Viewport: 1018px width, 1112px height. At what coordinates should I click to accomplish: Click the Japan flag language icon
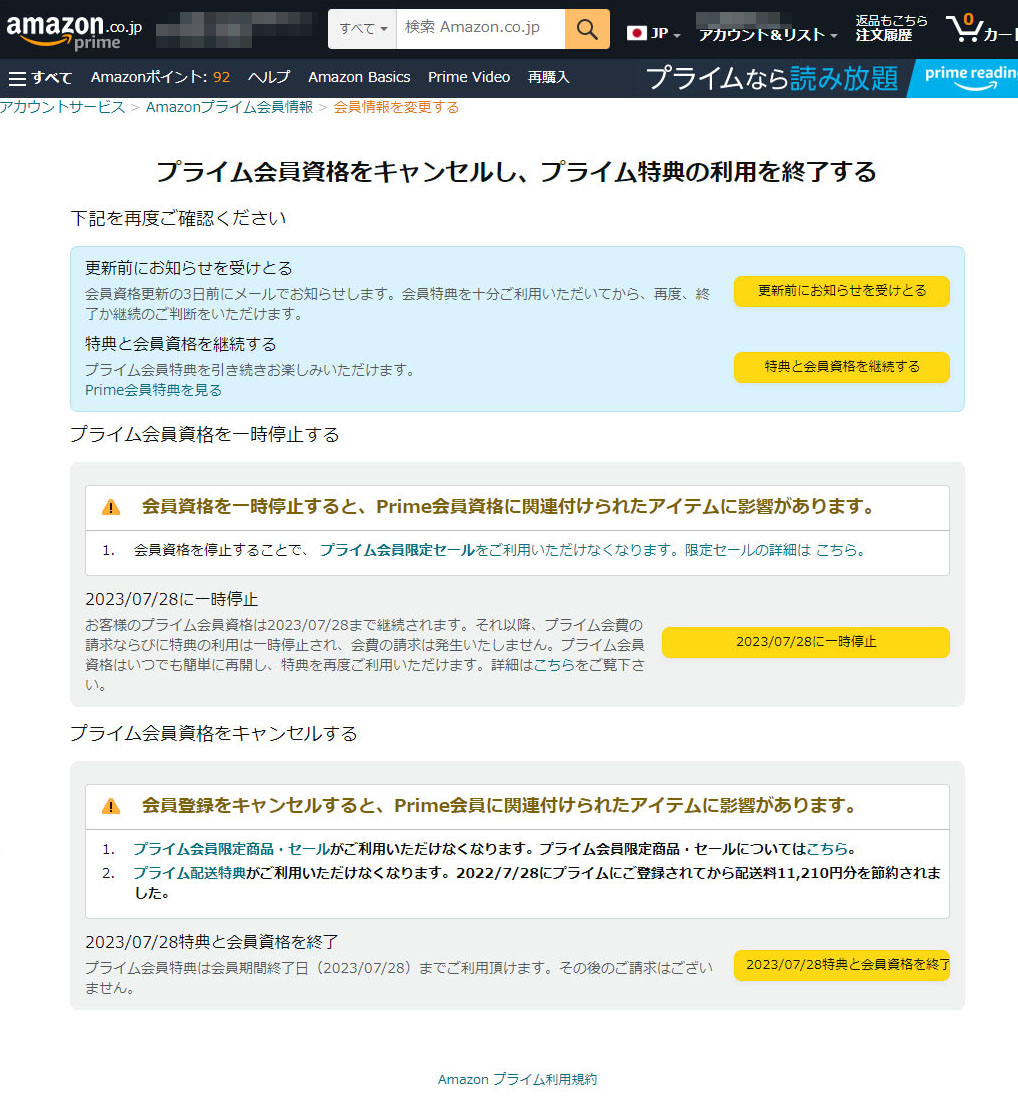tap(636, 33)
